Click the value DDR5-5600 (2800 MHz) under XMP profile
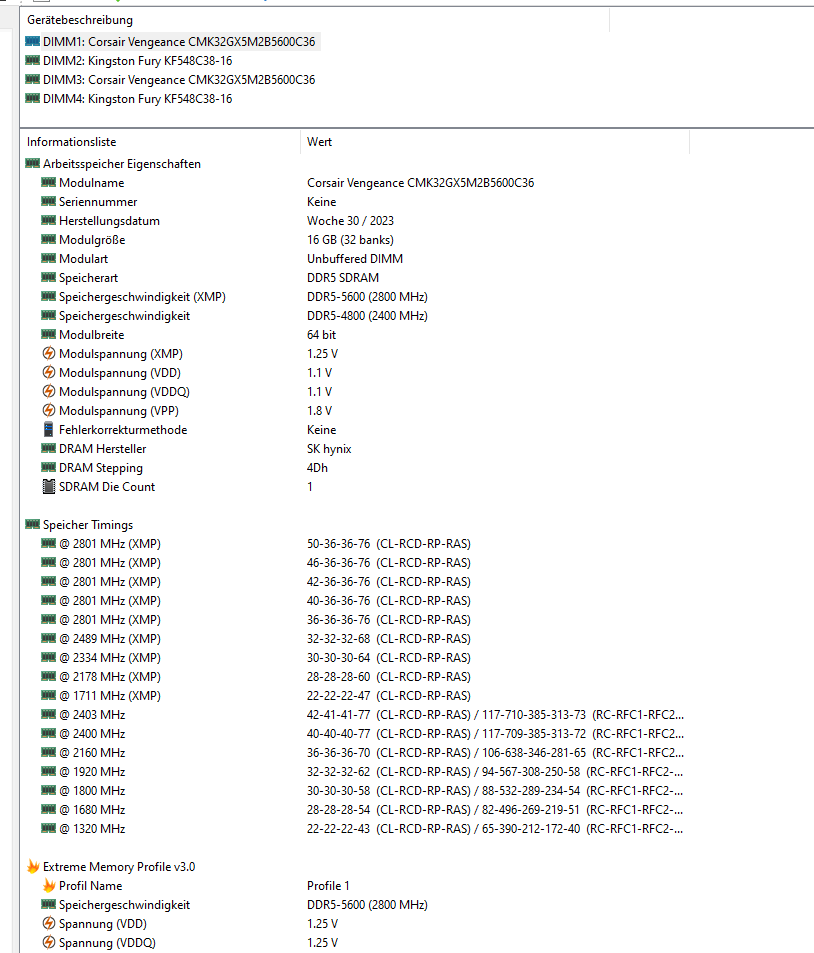Screen dimensions: 814x953 (367, 904)
